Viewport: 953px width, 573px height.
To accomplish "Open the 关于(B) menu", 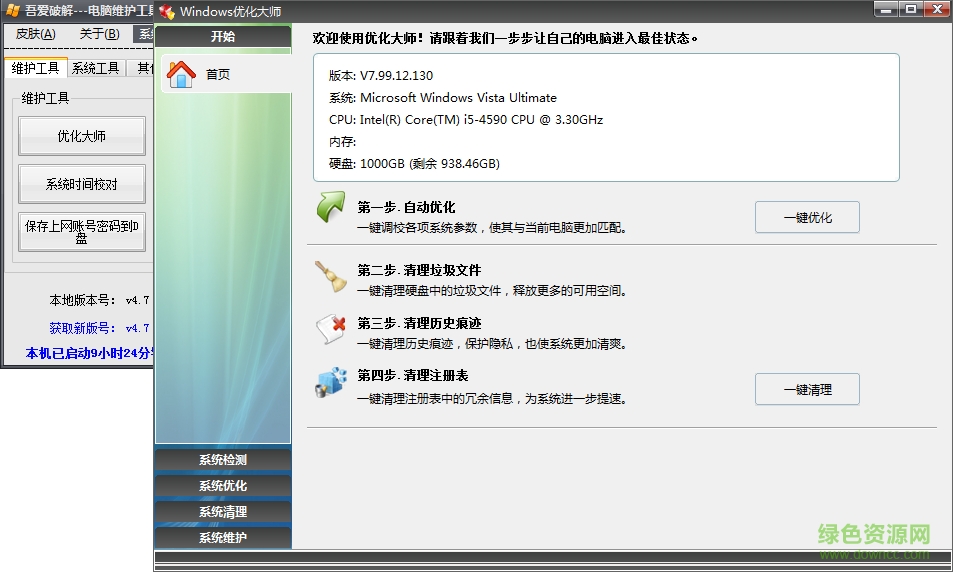I will coord(99,34).
